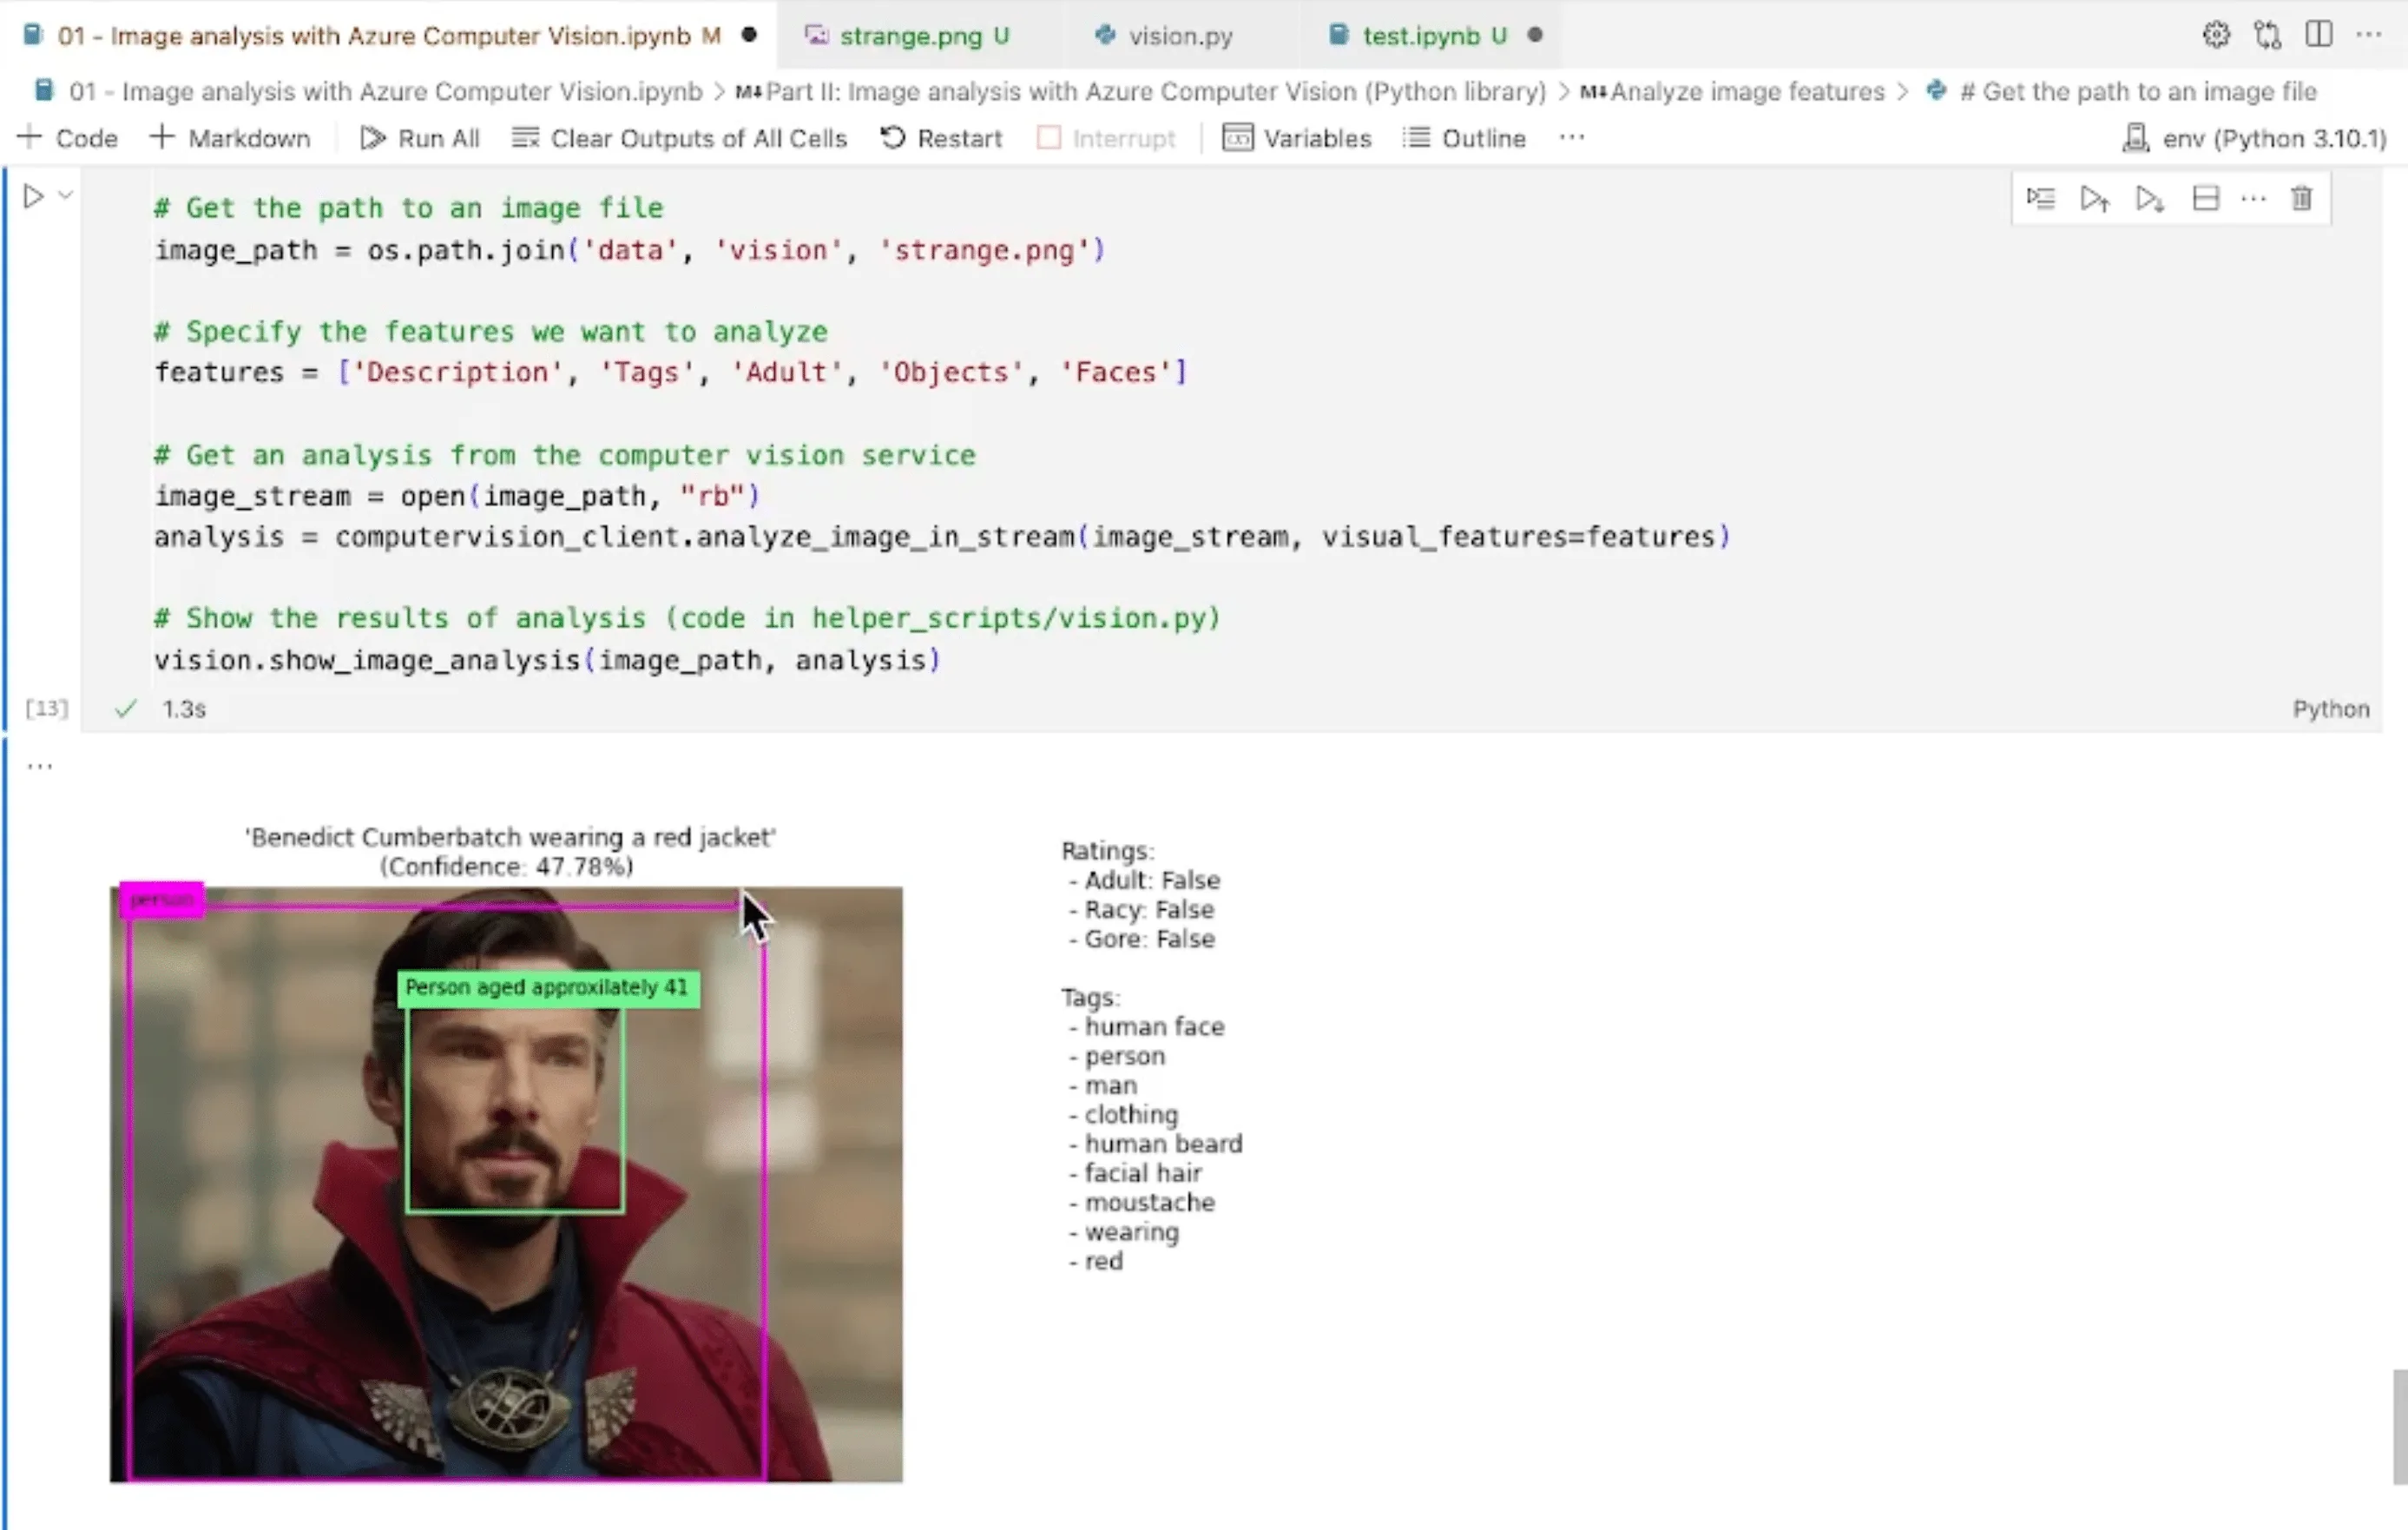
Task: Select the env (Python 3.10.1) kernel
Action: 2254,138
